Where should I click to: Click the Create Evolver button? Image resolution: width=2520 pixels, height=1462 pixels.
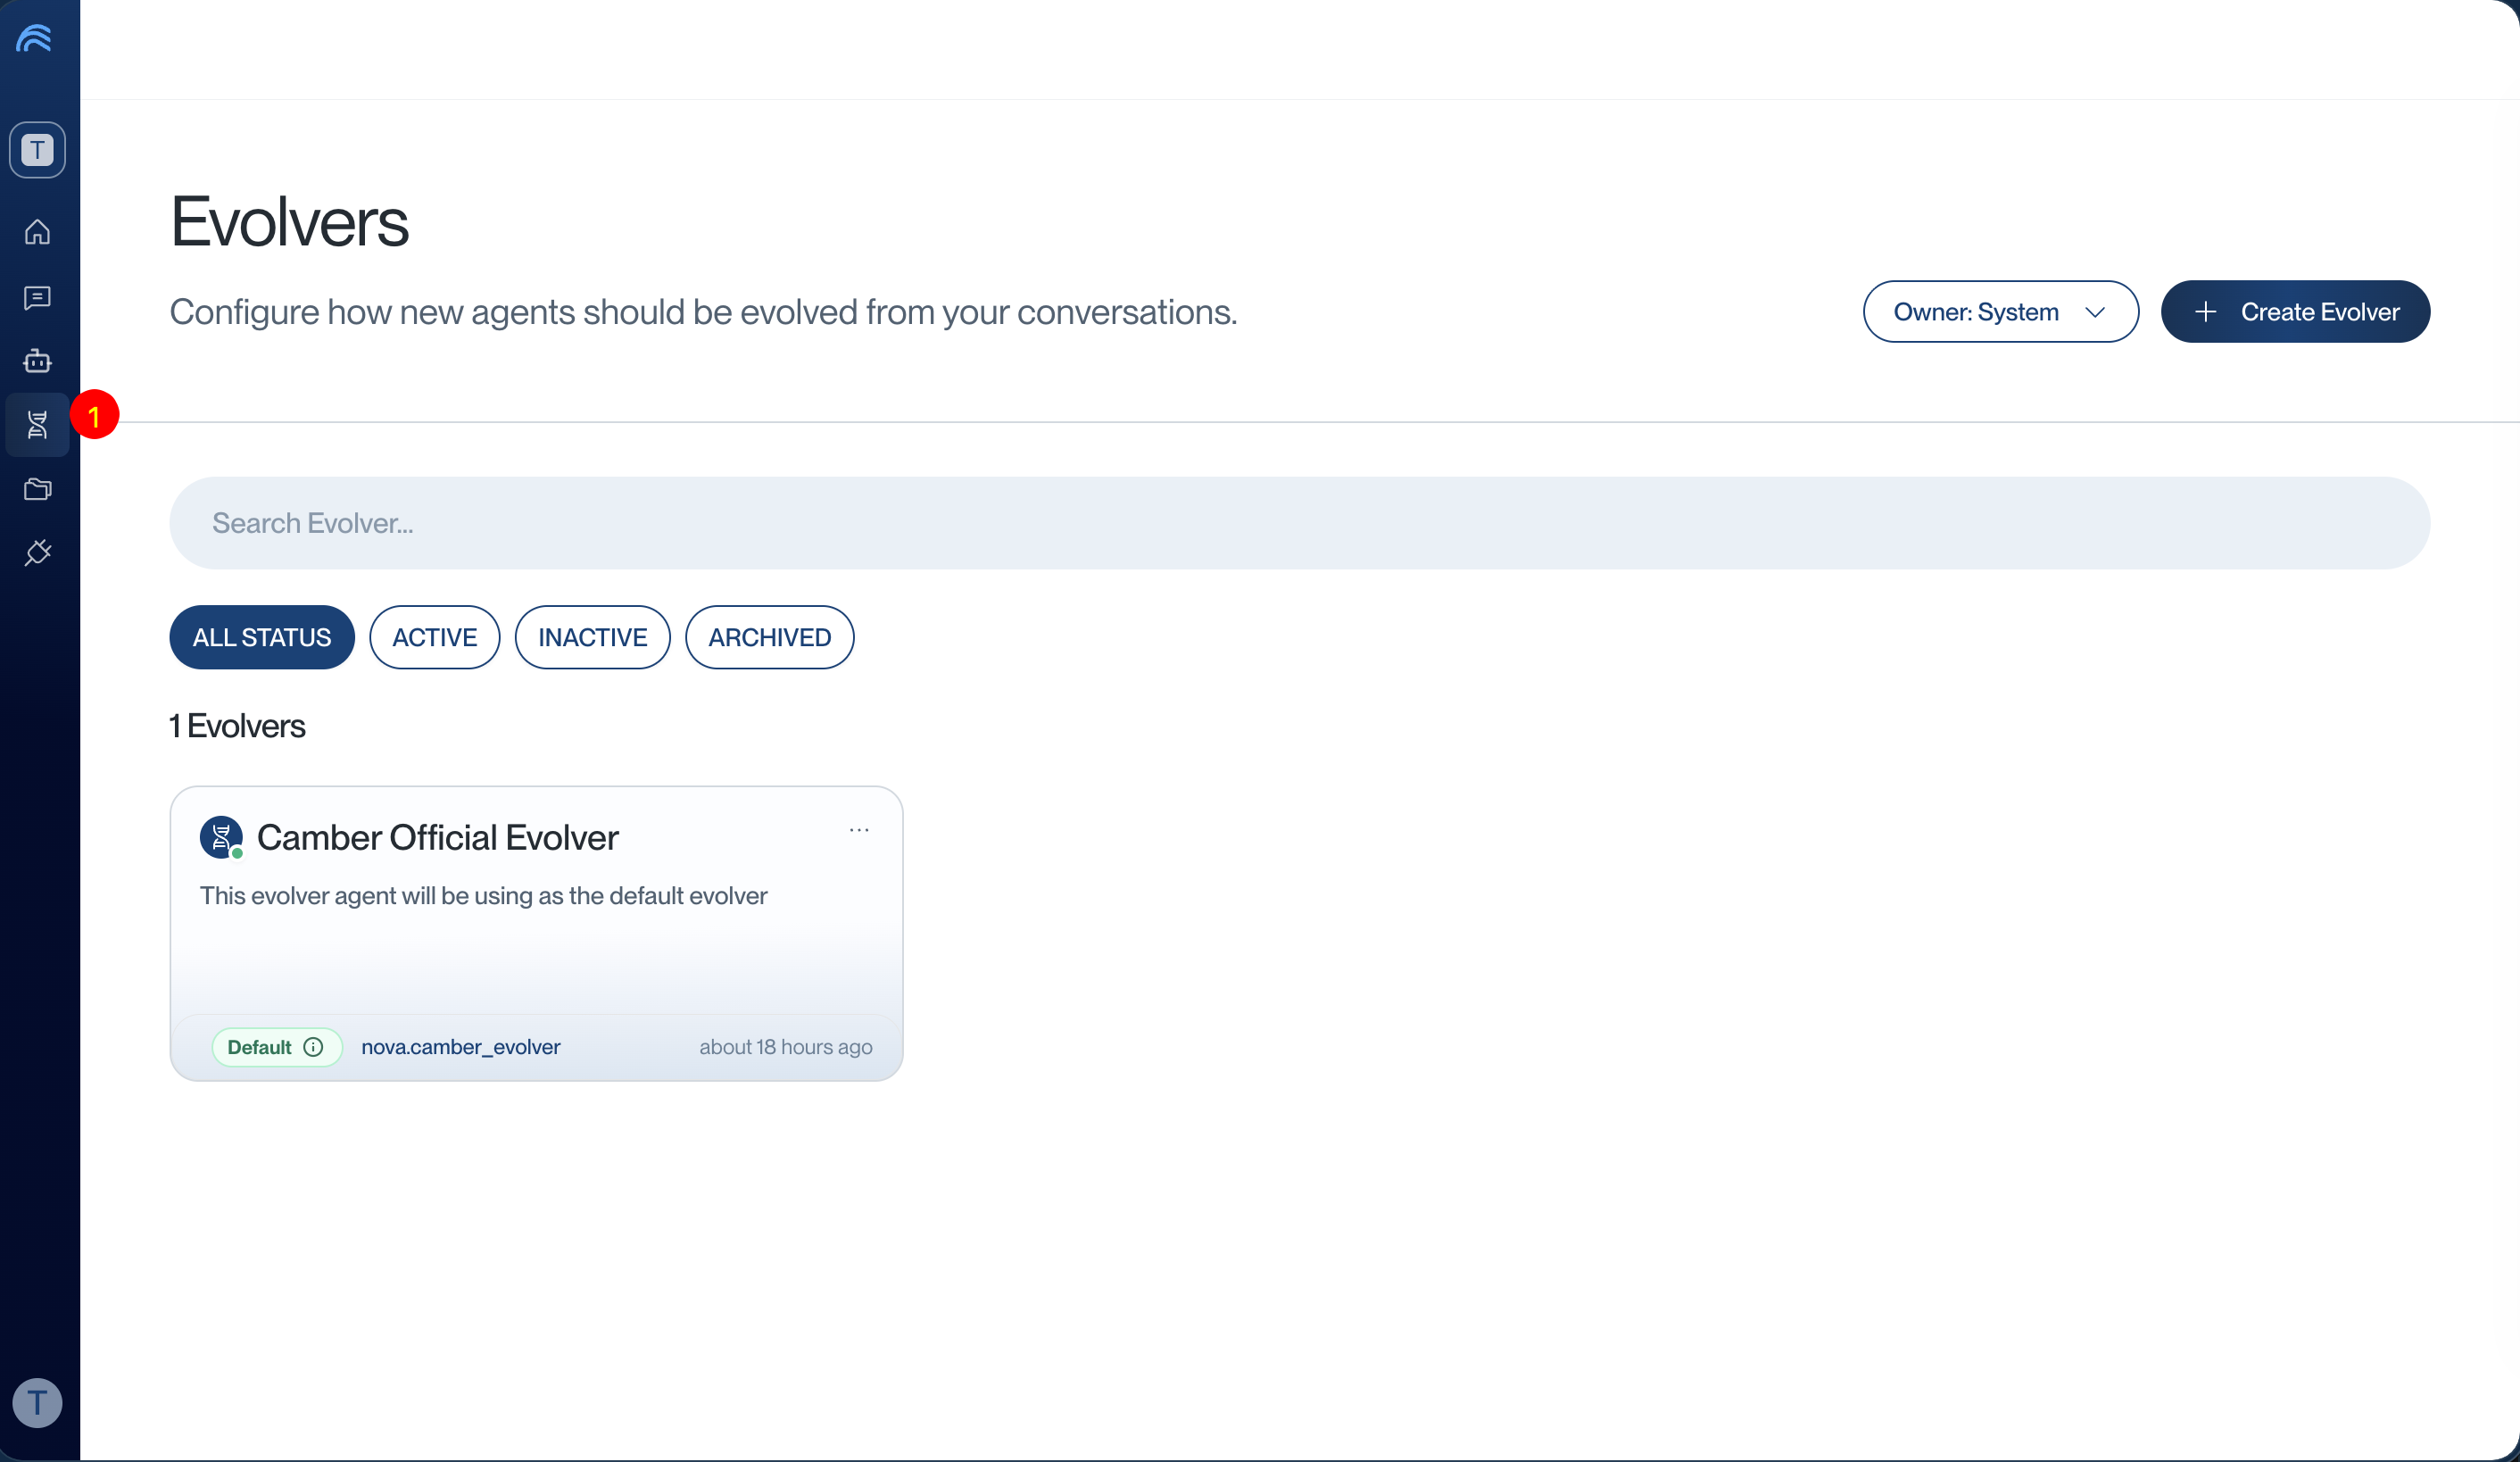point(2295,312)
